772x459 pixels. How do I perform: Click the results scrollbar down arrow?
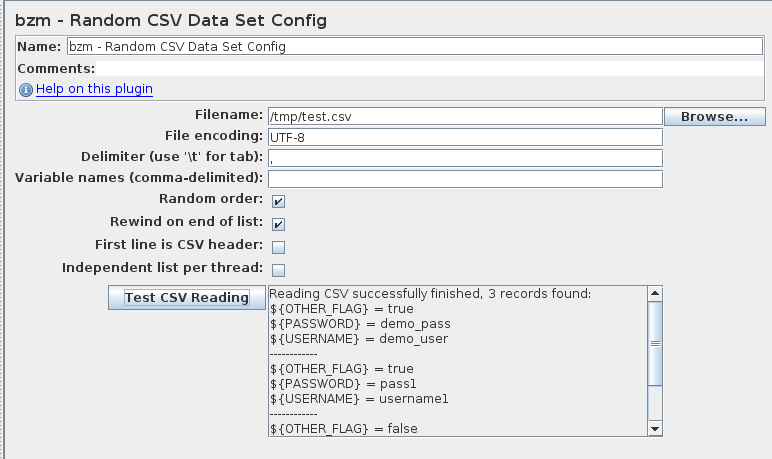click(655, 428)
